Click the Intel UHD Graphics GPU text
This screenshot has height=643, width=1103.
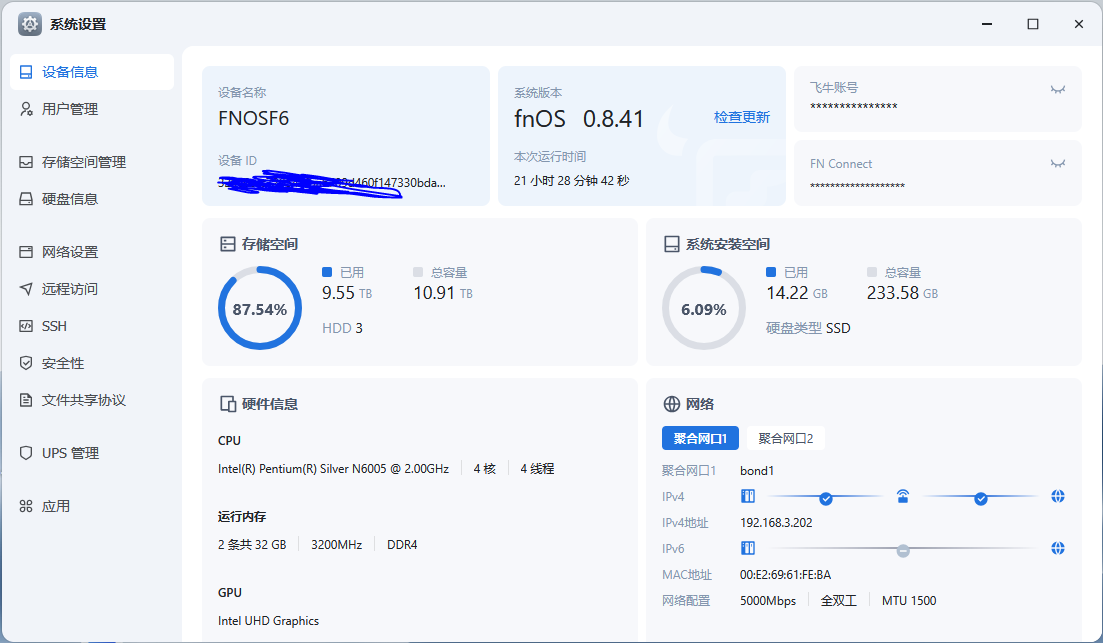(268, 620)
